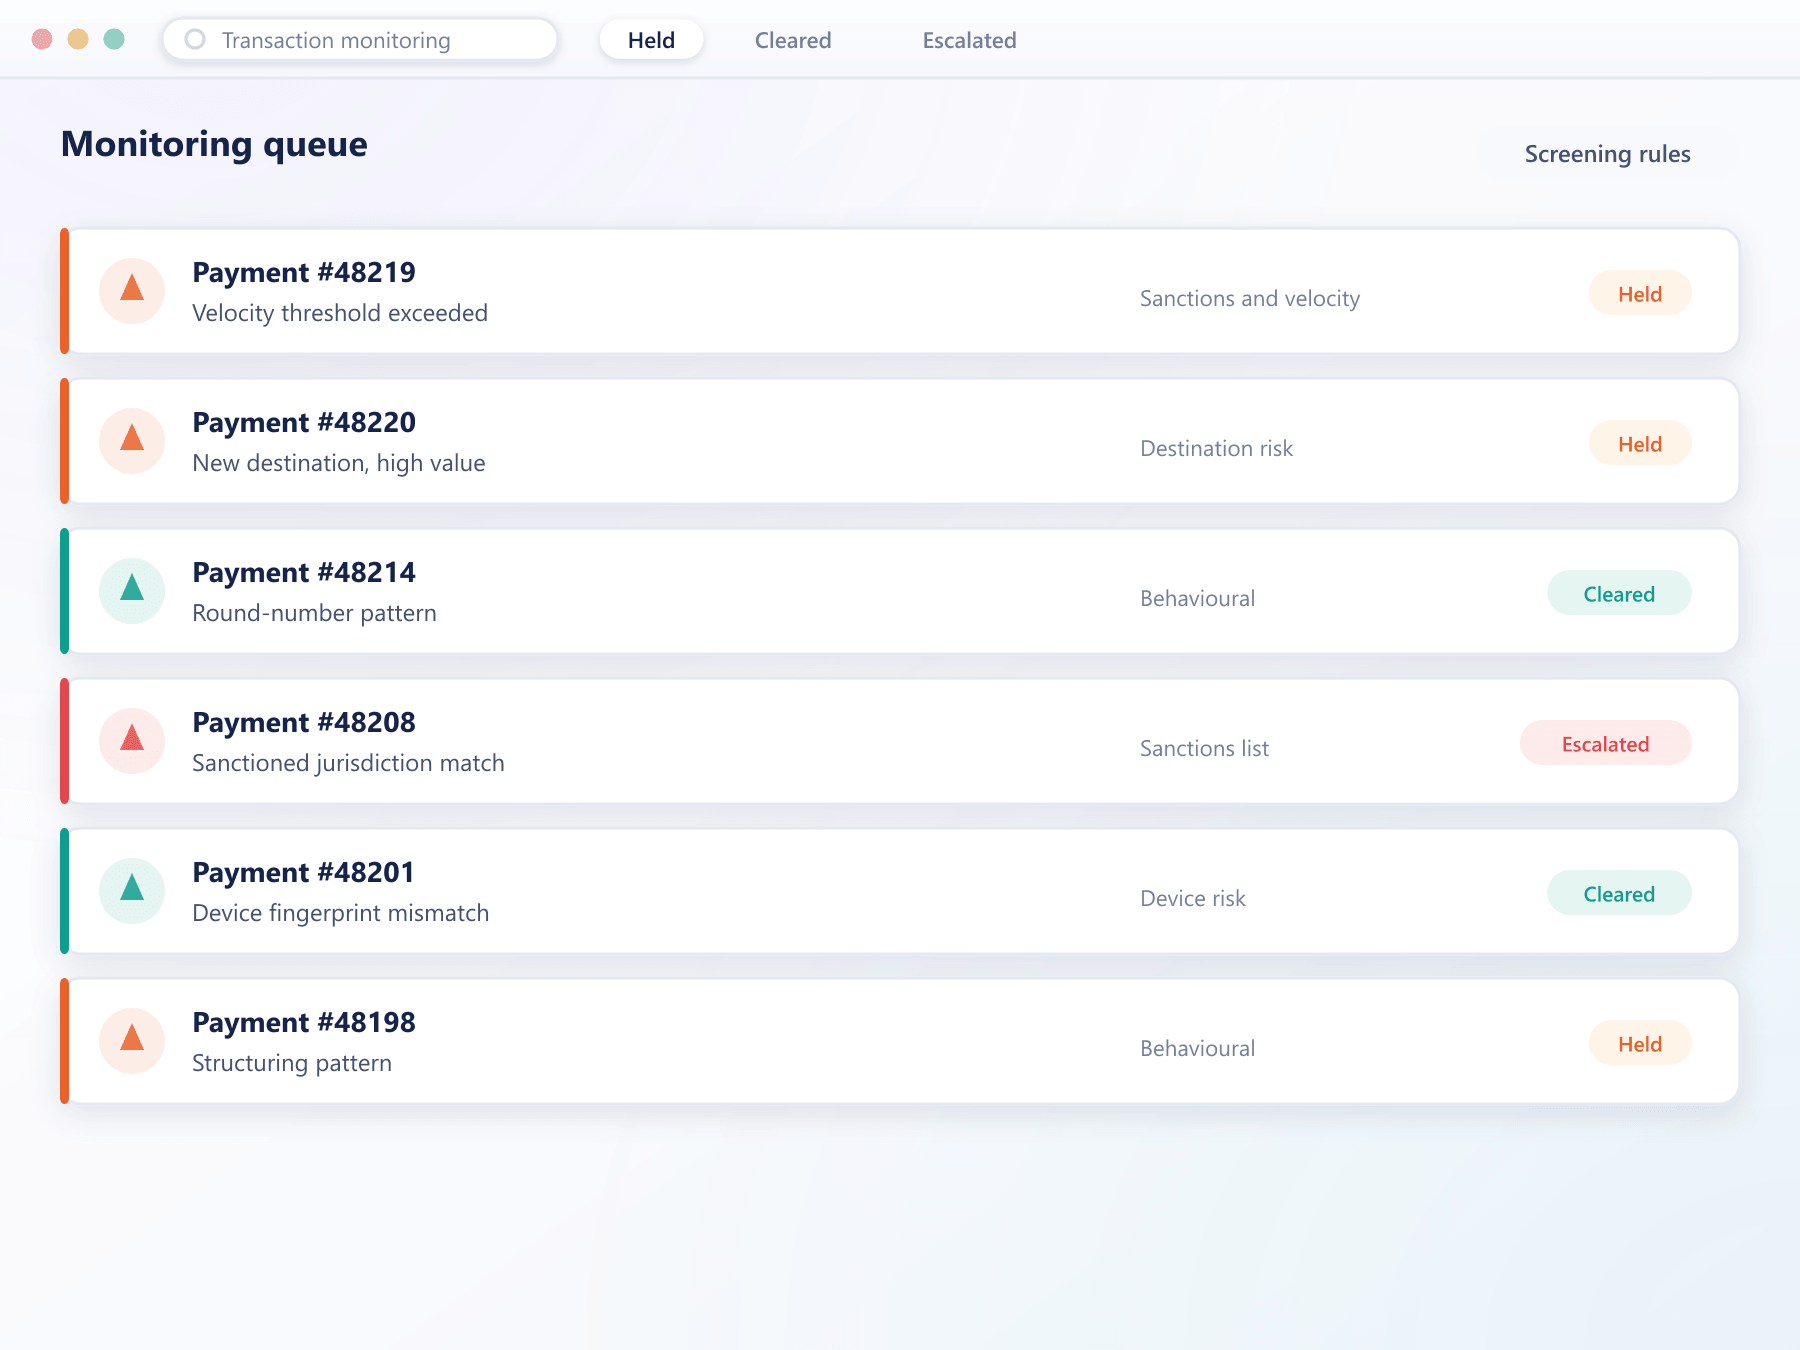Image resolution: width=1800 pixels, height=1350 pixels.
Task: Click the 'Destination risk' rule label
Action: [1217, 449]
